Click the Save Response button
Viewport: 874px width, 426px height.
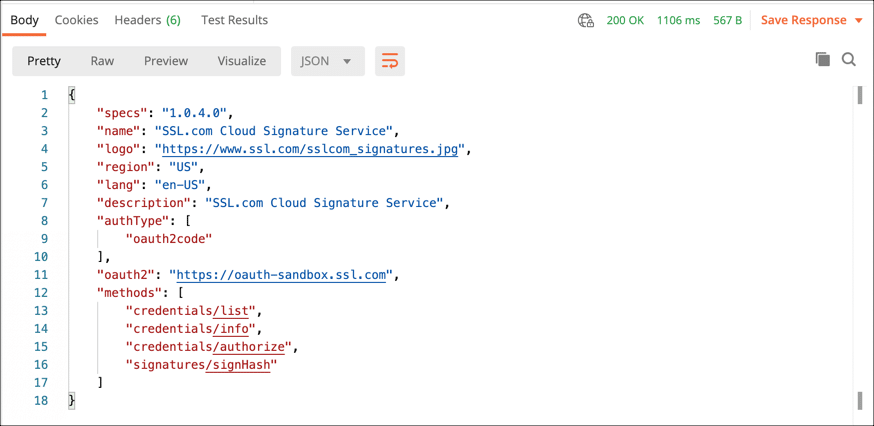803,20
